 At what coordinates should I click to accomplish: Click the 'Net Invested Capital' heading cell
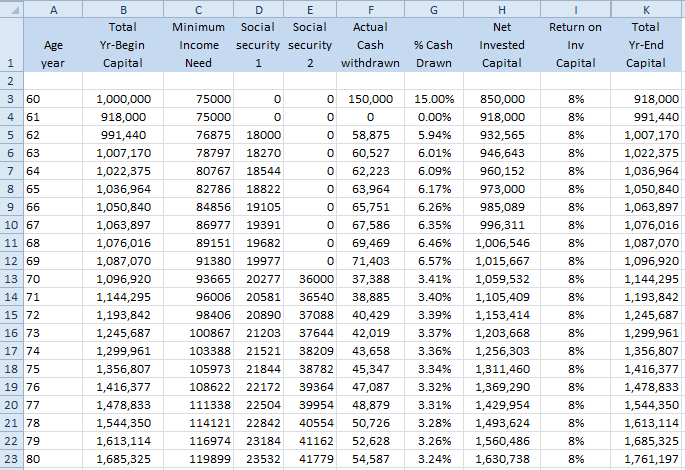(501, 44)
